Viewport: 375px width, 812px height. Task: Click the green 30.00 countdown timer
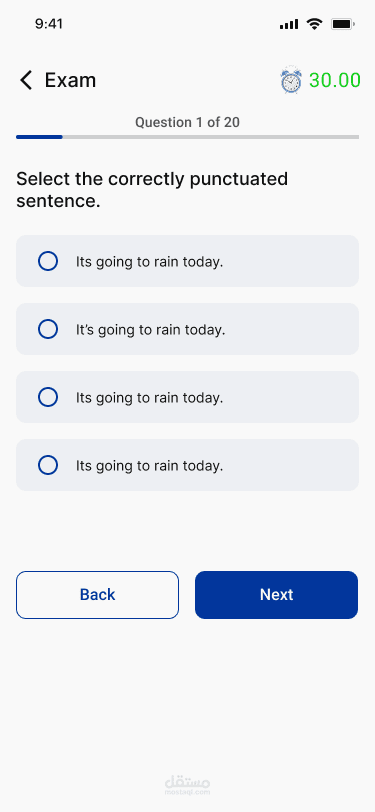pyautogui.click(x=335, y=80)
